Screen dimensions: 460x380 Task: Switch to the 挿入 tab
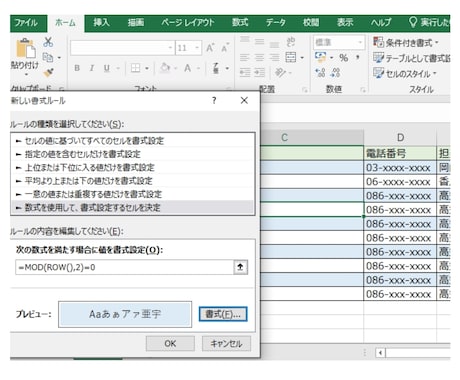click(101, 23)
